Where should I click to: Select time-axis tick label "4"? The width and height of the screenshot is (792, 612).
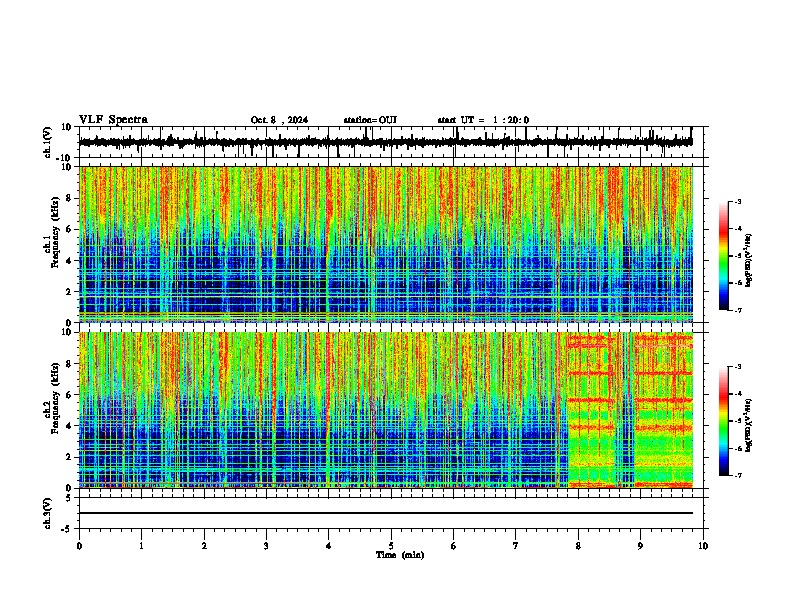pos(329,546)
